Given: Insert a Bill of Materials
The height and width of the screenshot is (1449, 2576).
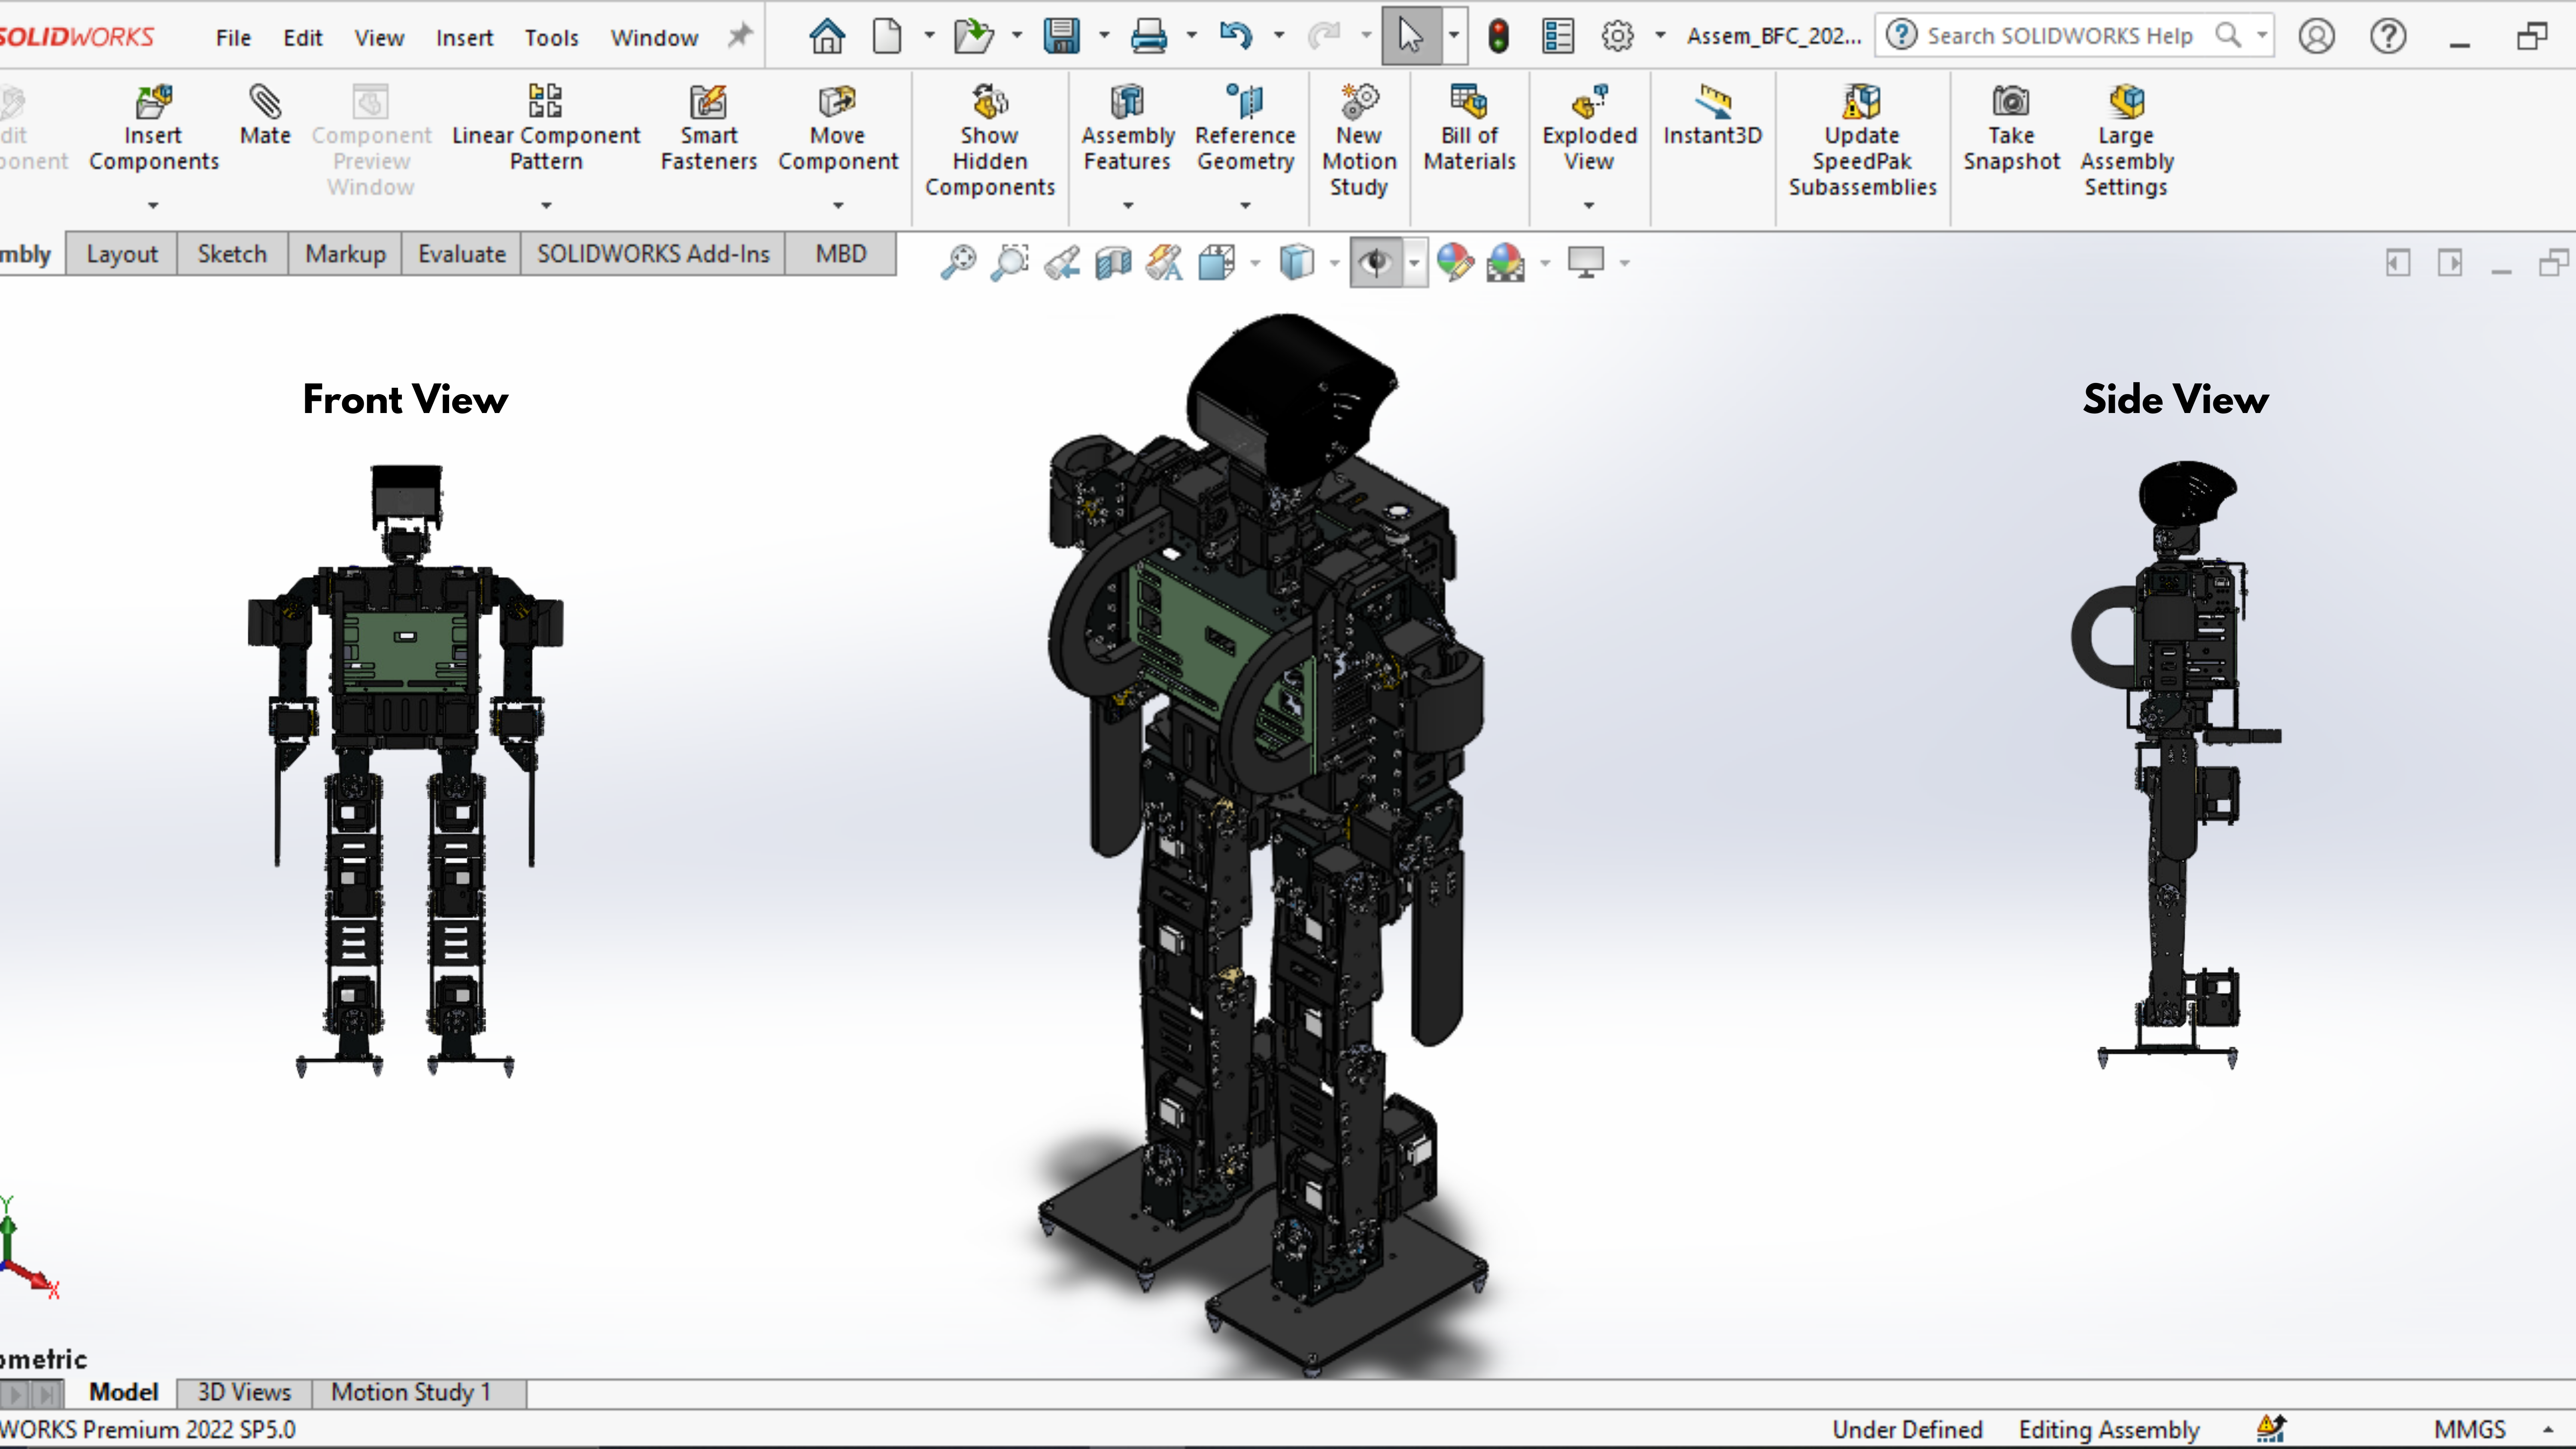Looking at the screenshot, I should [x=1469, y=129].
